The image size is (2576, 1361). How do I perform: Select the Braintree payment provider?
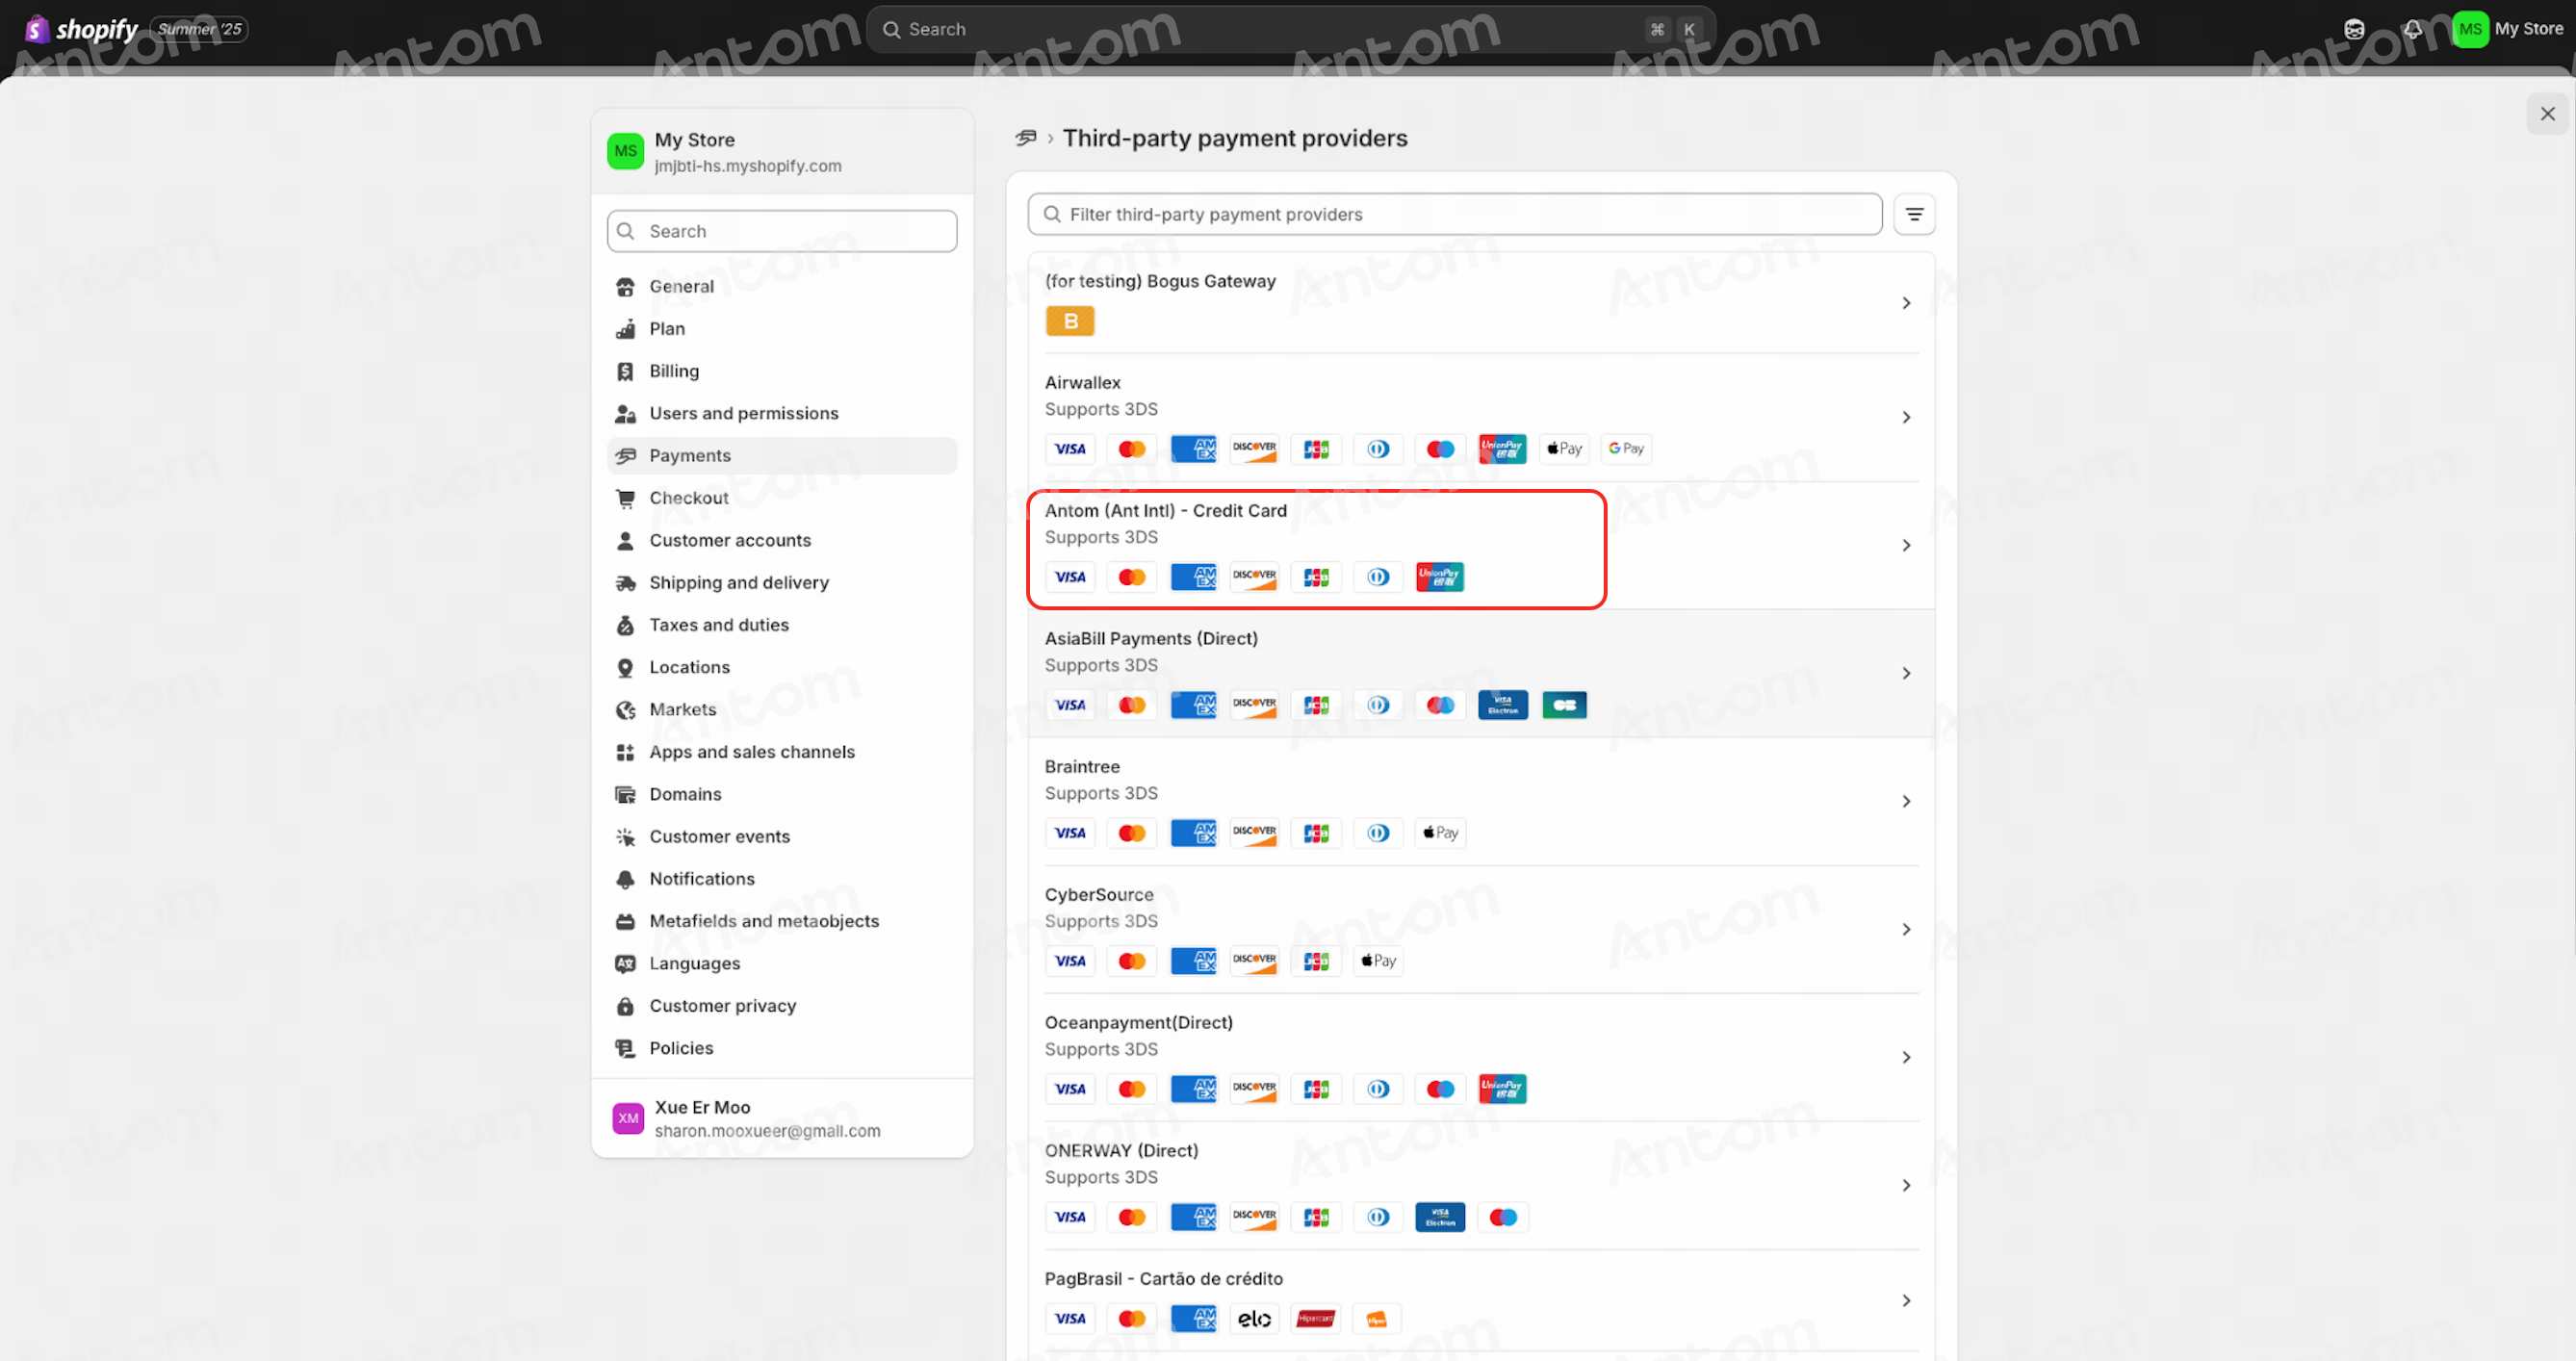(x=1481, y=801)
